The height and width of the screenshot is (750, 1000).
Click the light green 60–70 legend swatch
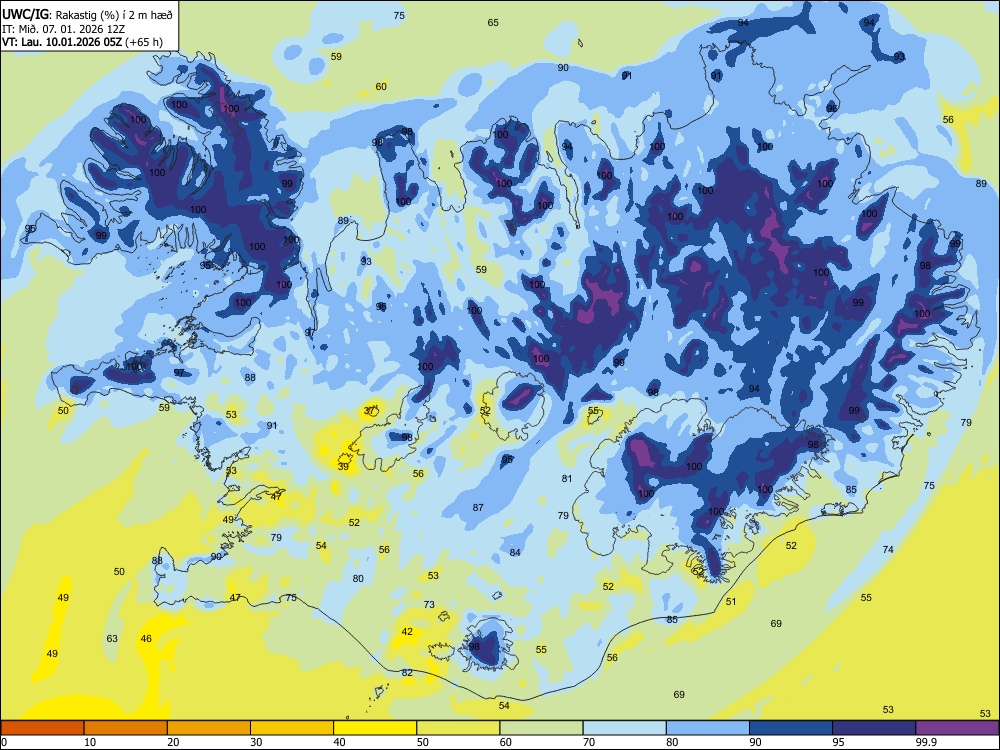[541, 728]
